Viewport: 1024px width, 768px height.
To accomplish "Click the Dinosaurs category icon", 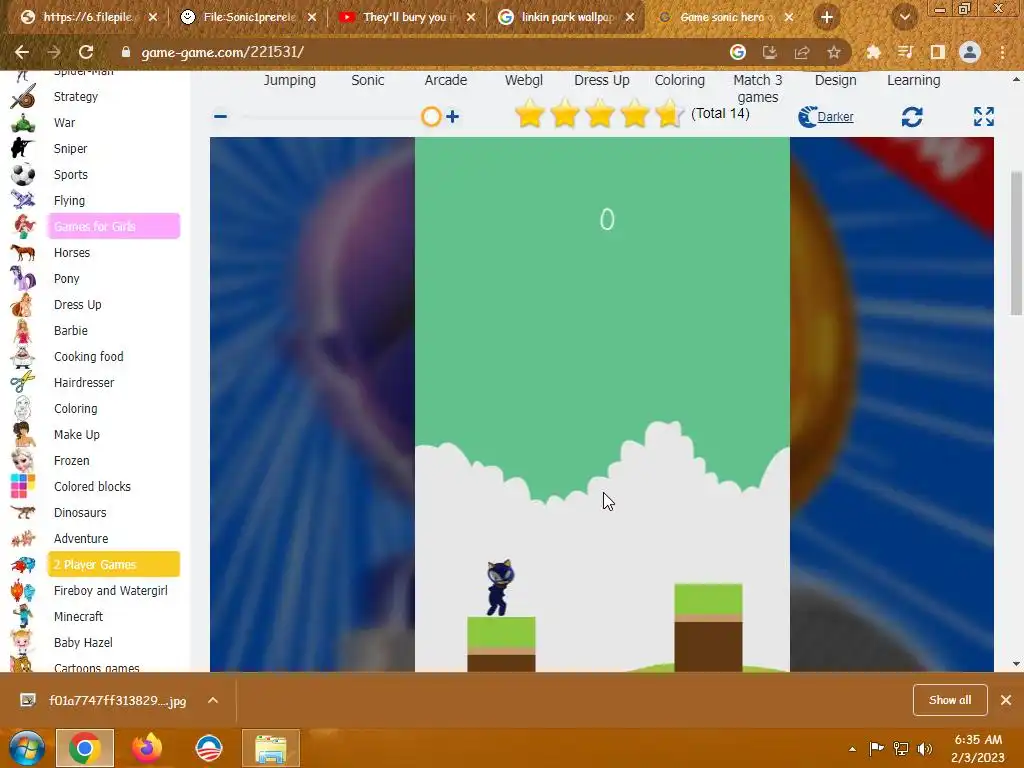I will [x=23, y=512].
